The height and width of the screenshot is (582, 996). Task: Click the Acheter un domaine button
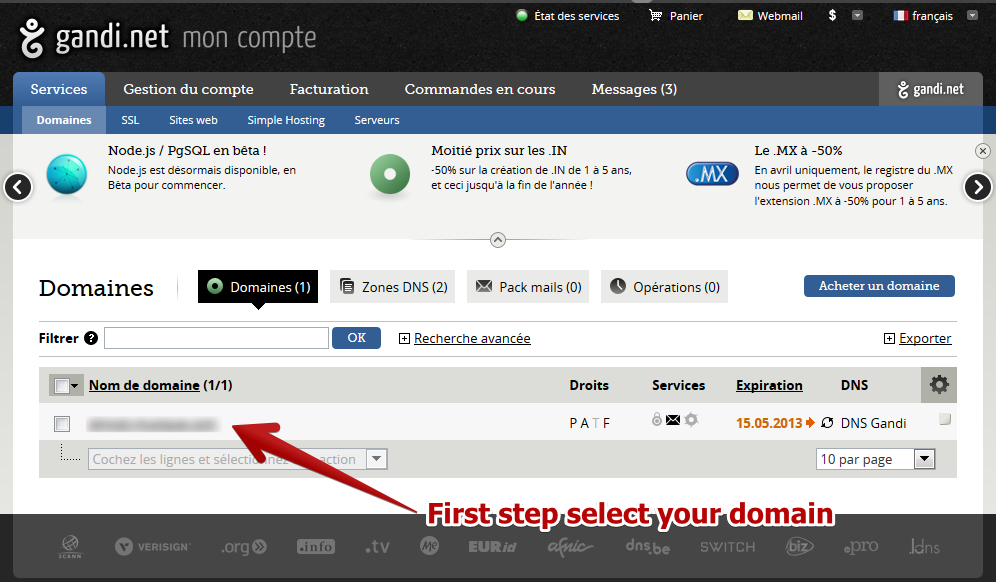(878, 286)
